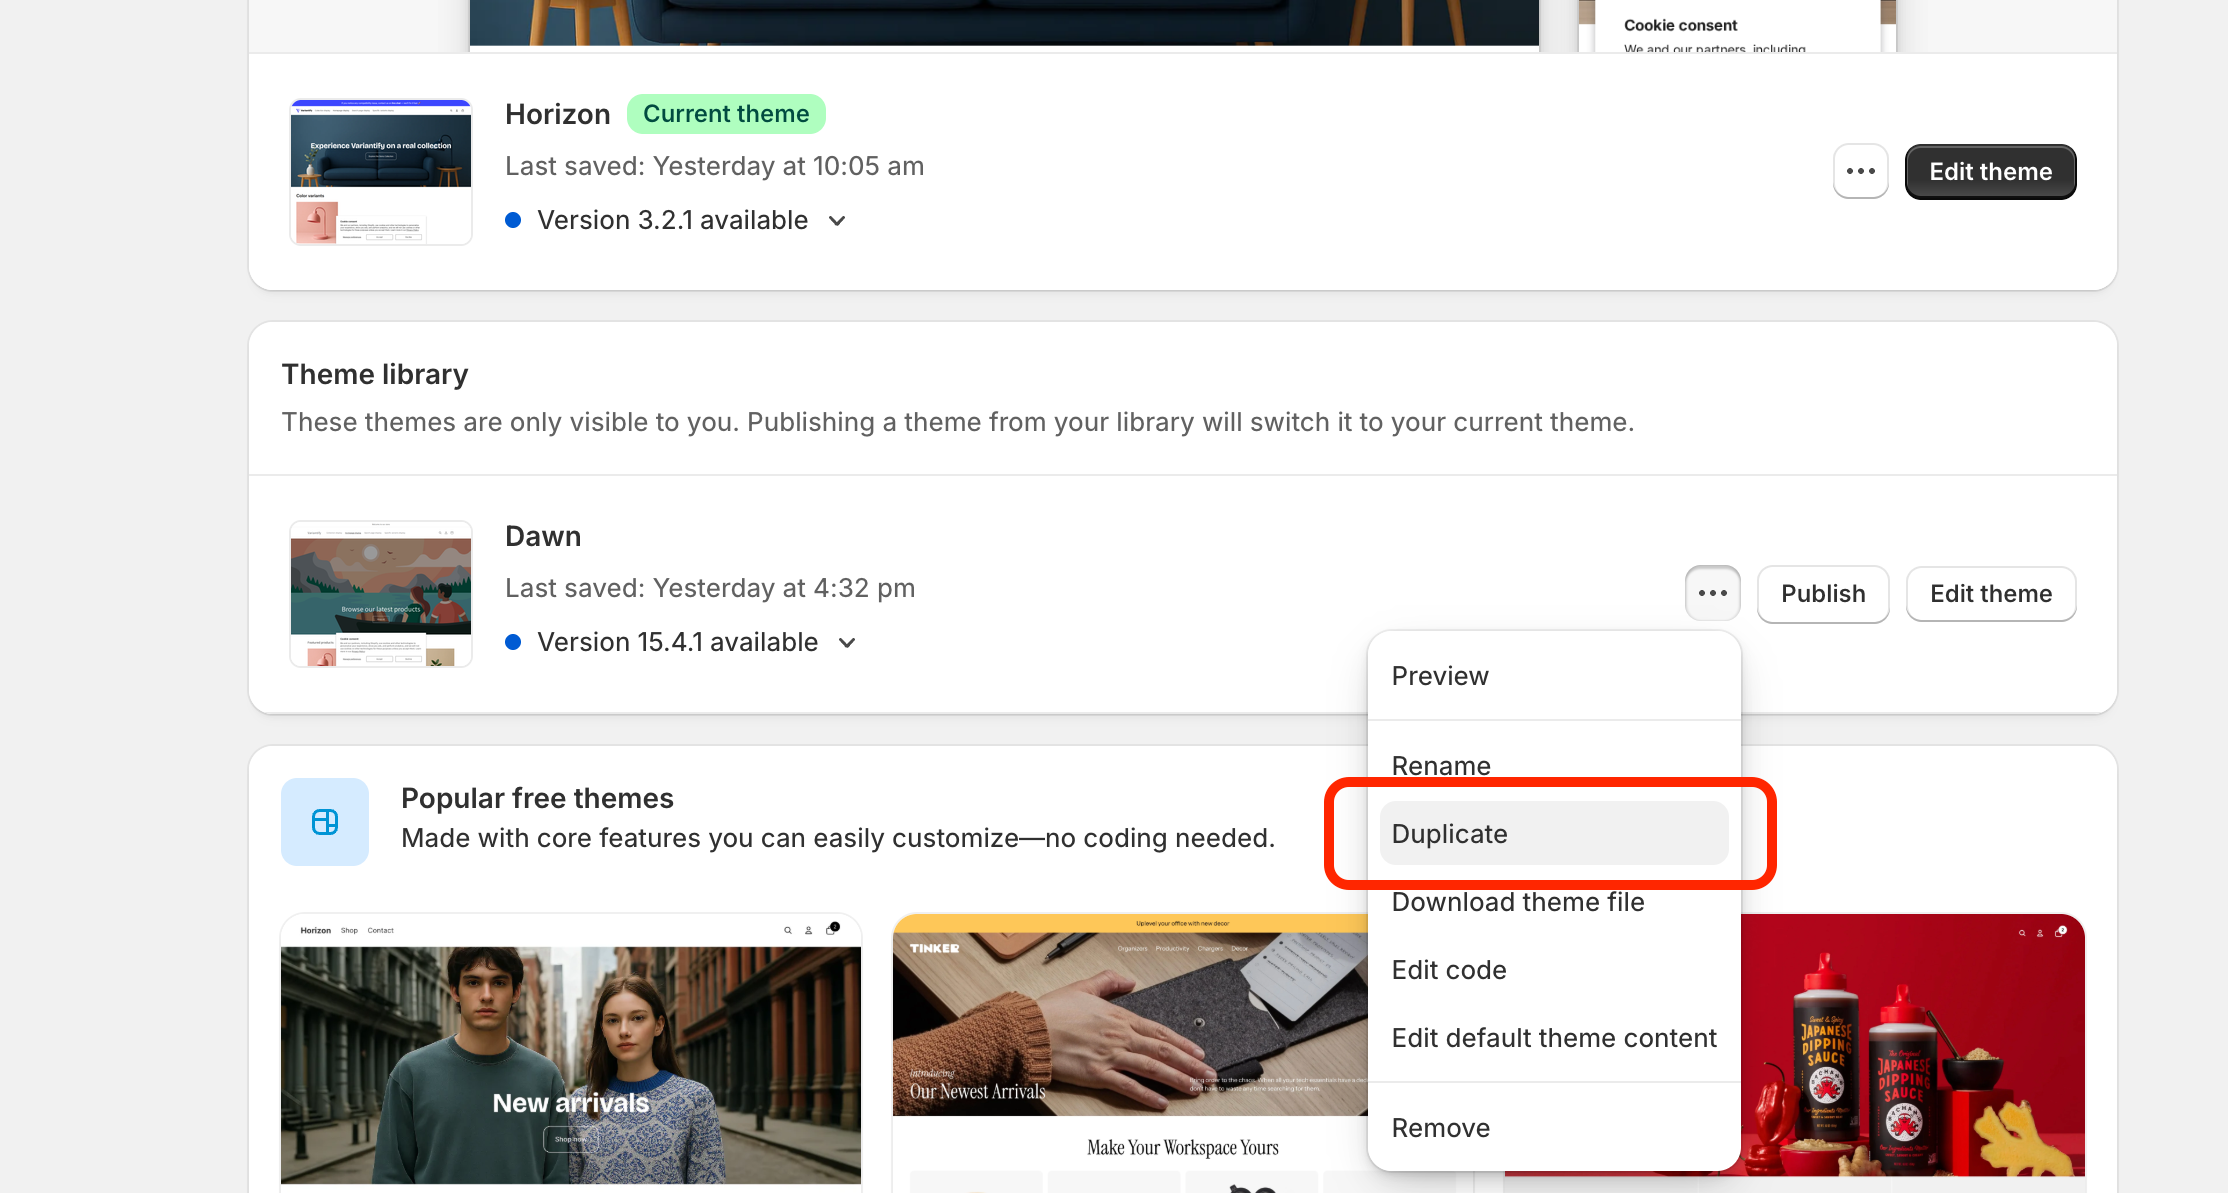2228x1193 pixels.
Task: Click cart icon in Horizon theme preview
Action: click(x=831, y=929)
